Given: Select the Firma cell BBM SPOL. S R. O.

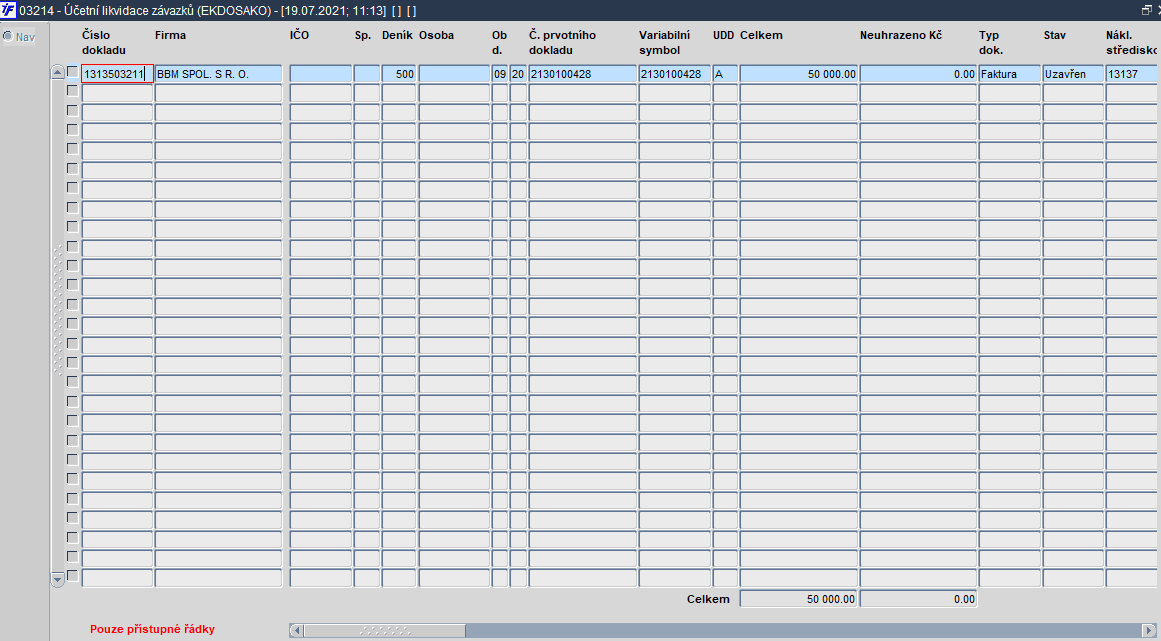Looking at the screenshot, I should (x=218, y=74).
